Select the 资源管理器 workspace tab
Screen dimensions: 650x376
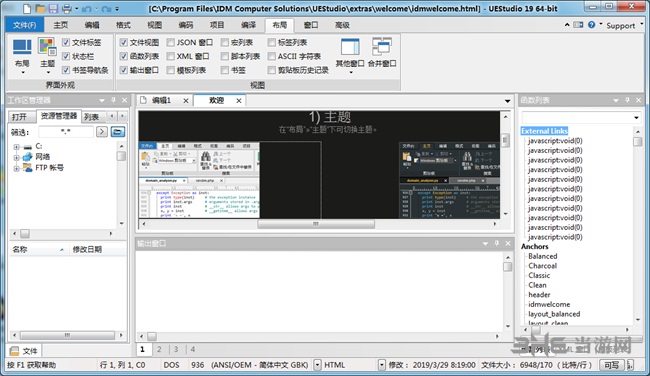(59, 116)
